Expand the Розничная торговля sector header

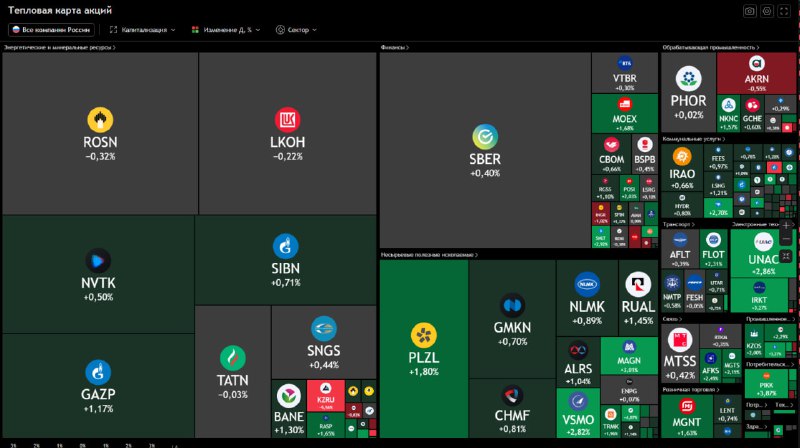(691, 389)
